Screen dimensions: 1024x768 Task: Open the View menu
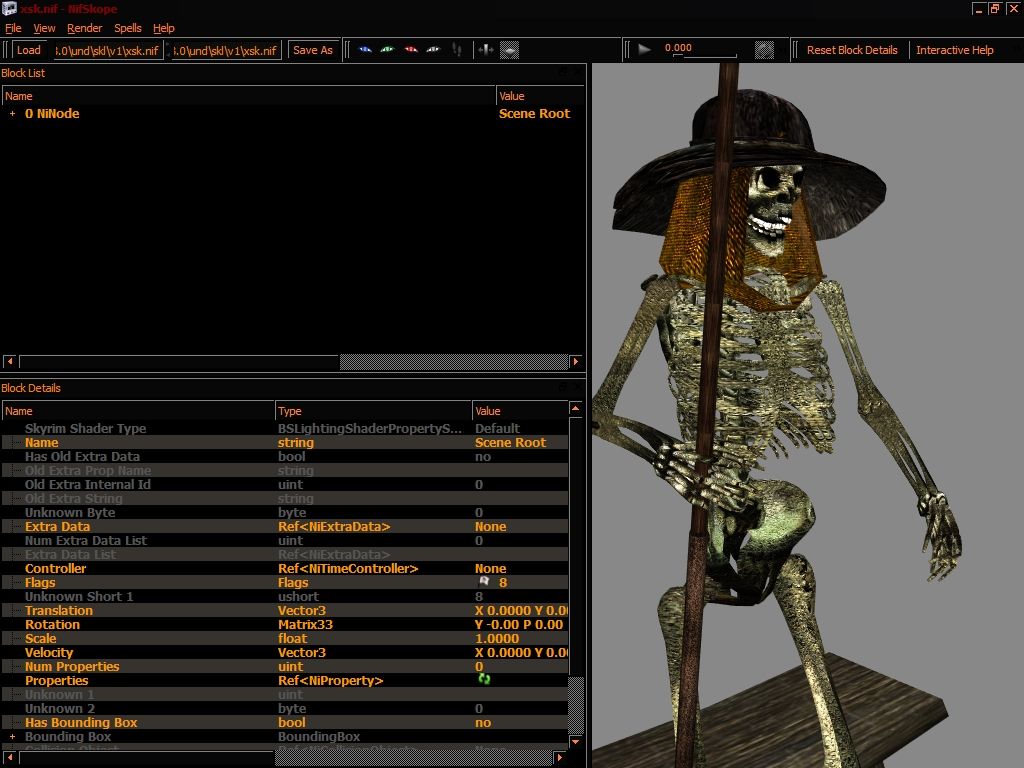point(44,28)
